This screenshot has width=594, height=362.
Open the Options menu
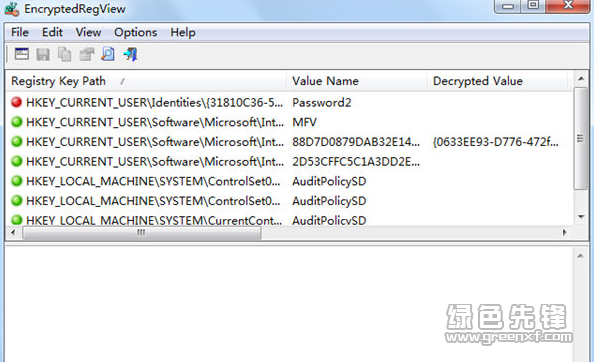pyautogui.click(x=136, y=33)
